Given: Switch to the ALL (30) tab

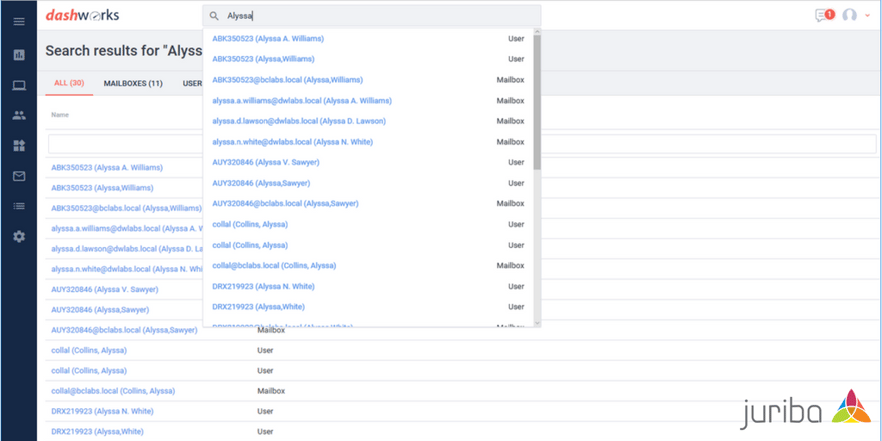Looking at the screenshot, I should tap(69, 83).
